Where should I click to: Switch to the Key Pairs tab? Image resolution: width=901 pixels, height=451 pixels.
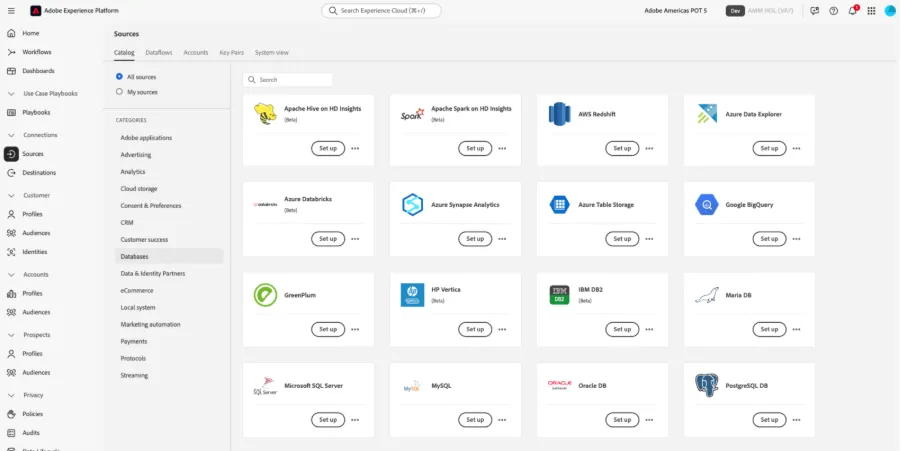[x=232, y=52]
